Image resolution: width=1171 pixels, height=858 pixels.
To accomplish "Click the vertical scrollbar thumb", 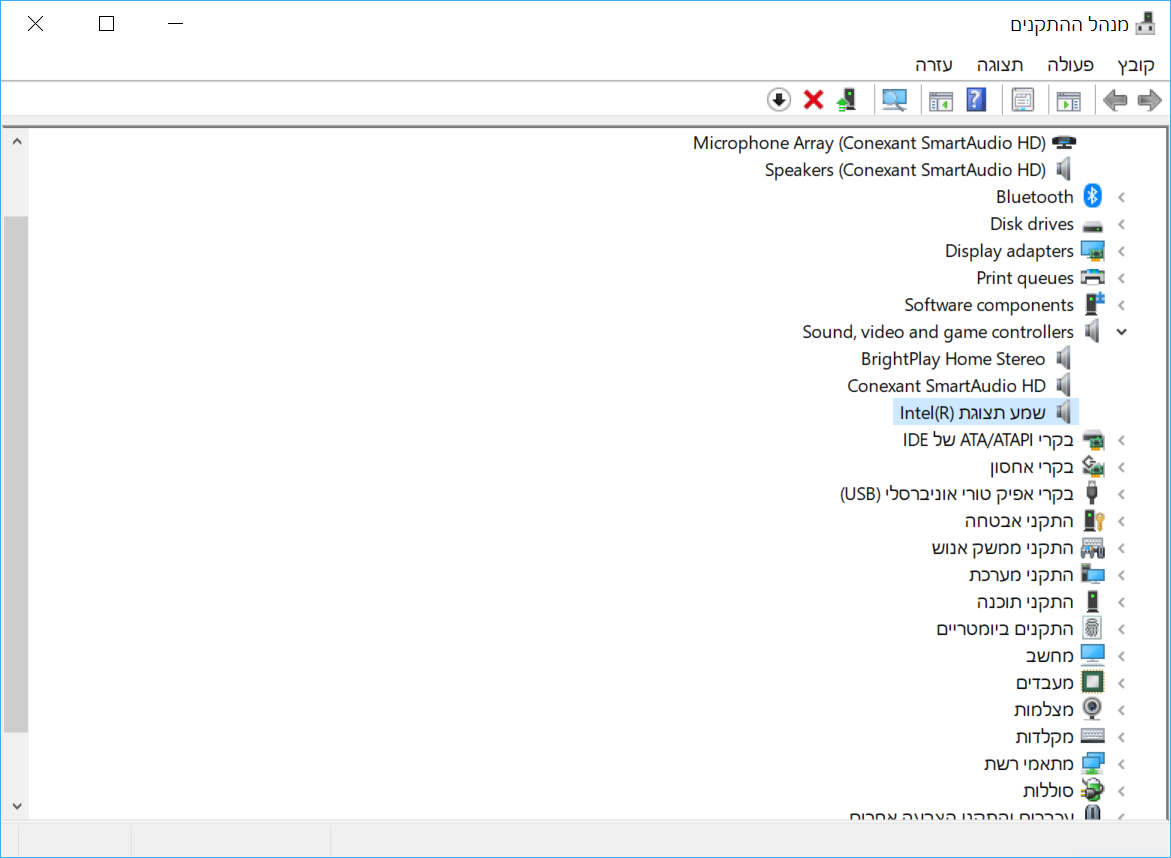I will pos(16,474).
